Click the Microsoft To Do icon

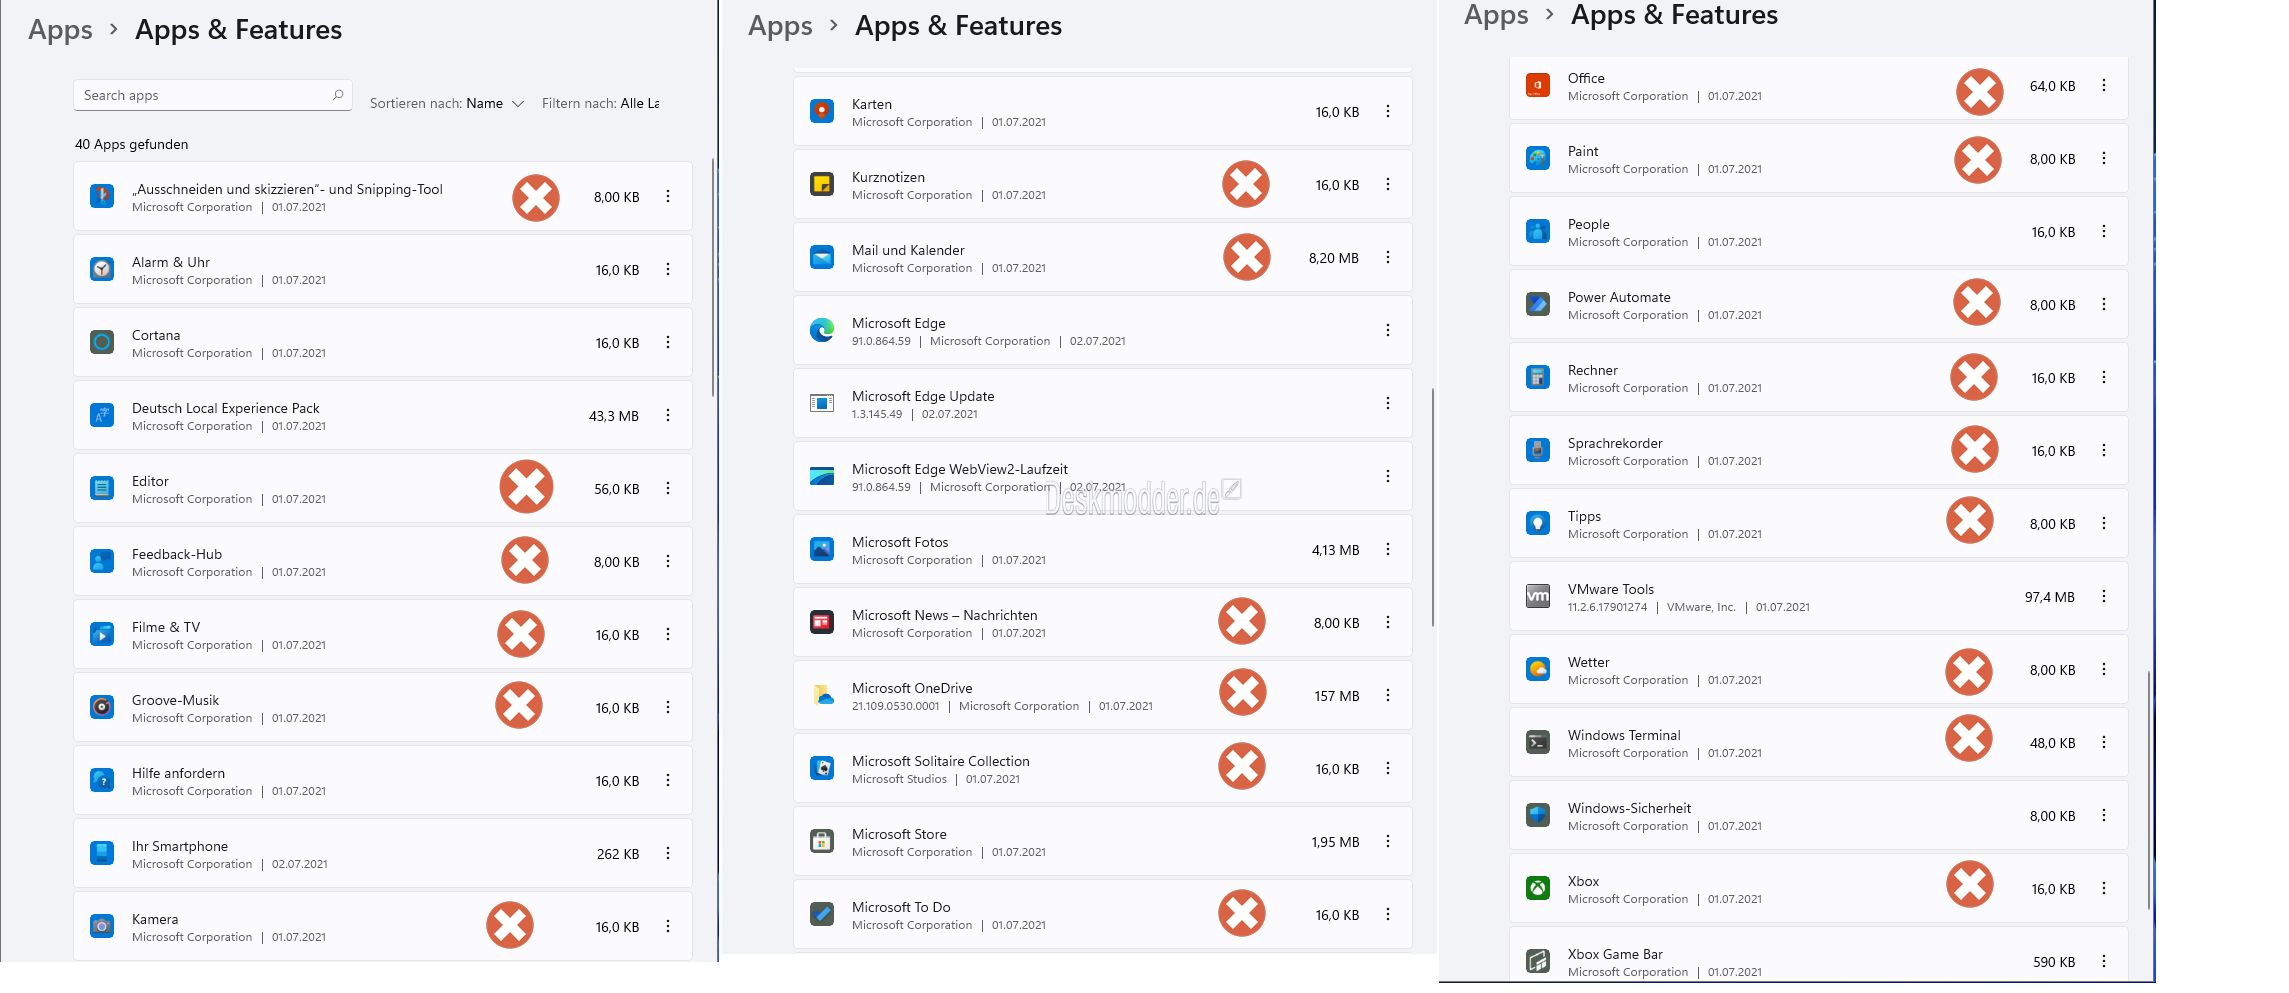pos(822,914)
